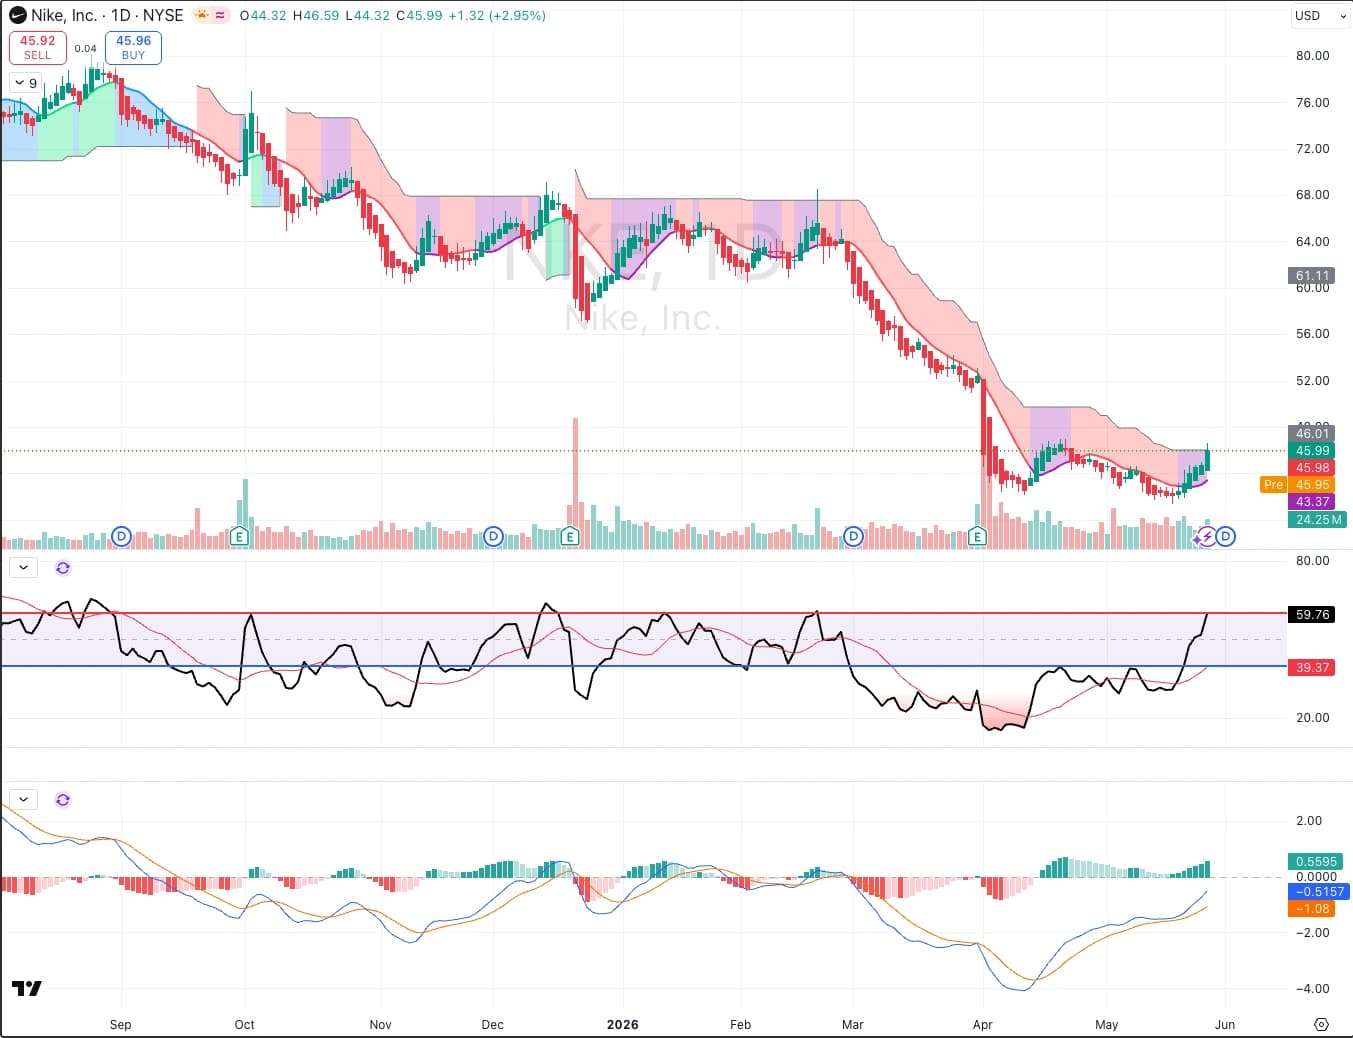The image size is (1353, 1038).
Task: Open the earnings marker in late December
Action: coord(570,537)
